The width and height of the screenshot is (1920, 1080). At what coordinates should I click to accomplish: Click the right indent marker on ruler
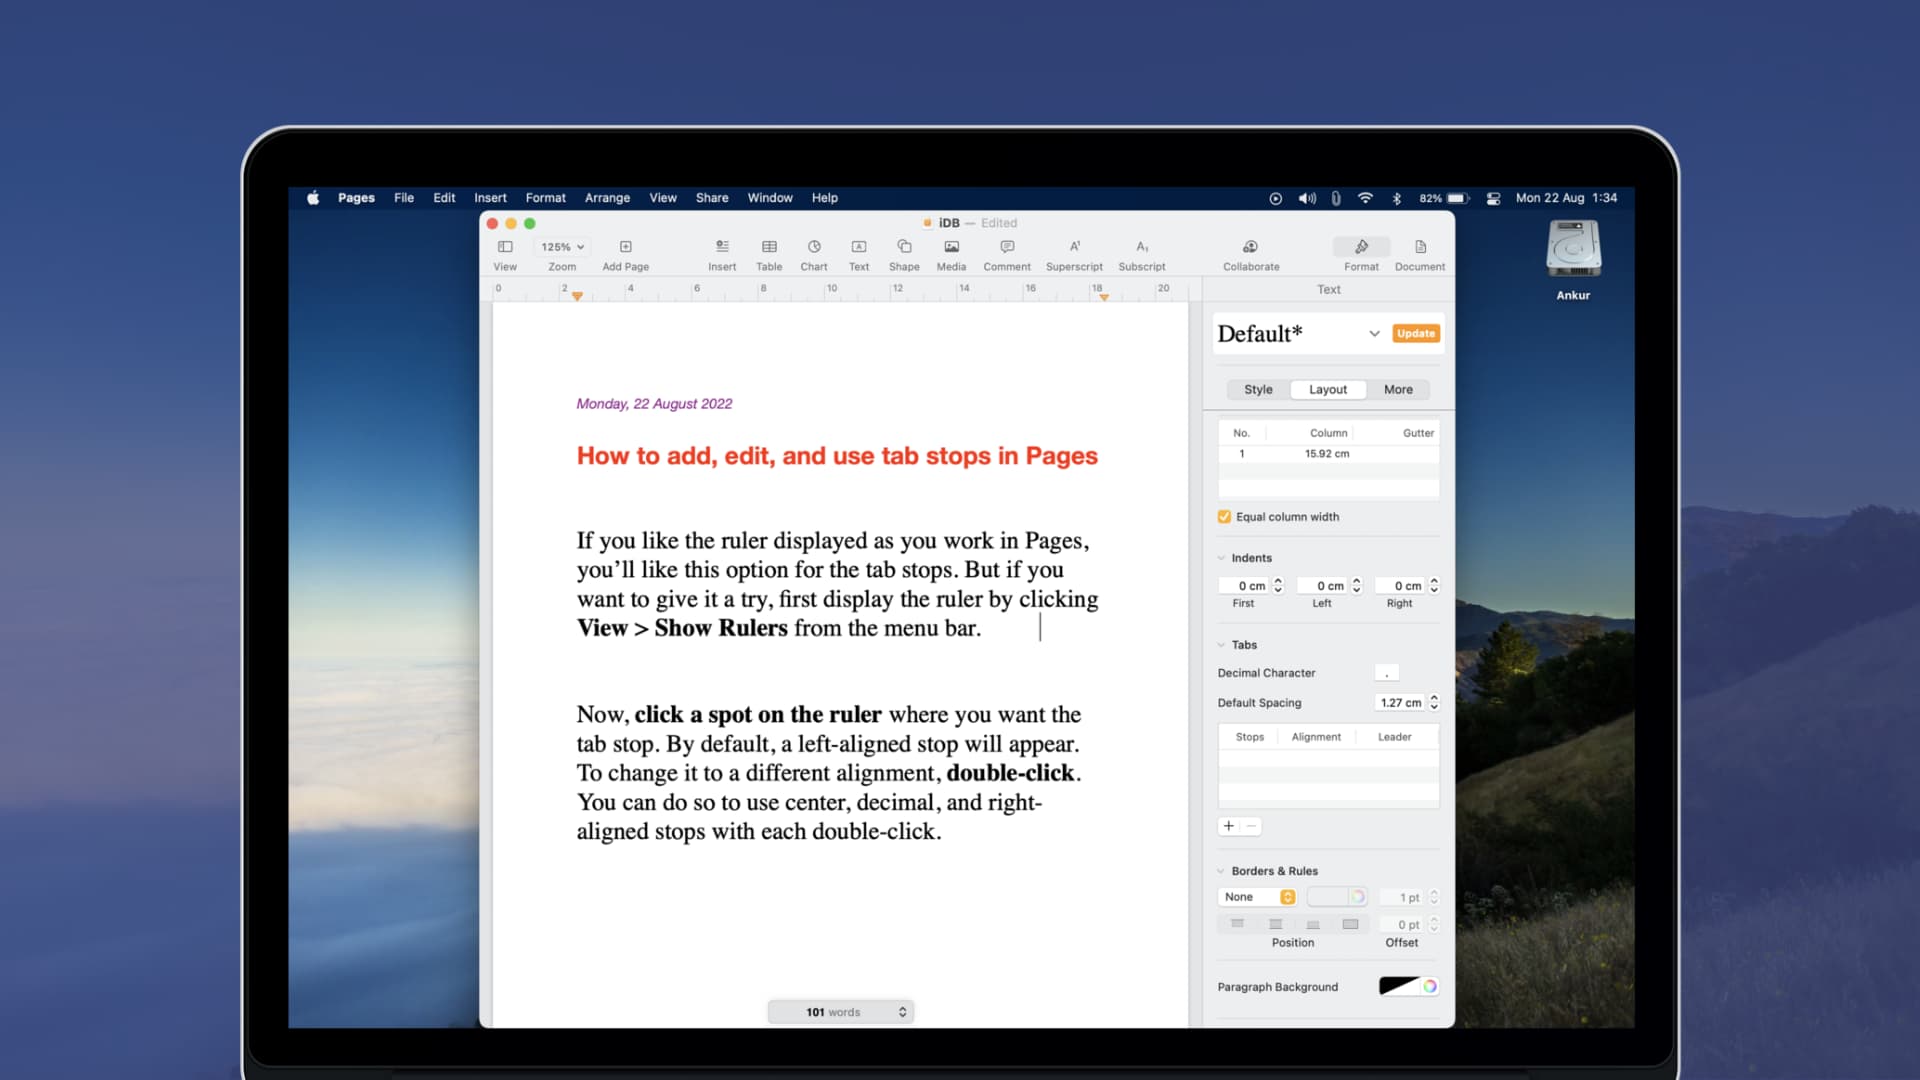[x=1104, y=297]
